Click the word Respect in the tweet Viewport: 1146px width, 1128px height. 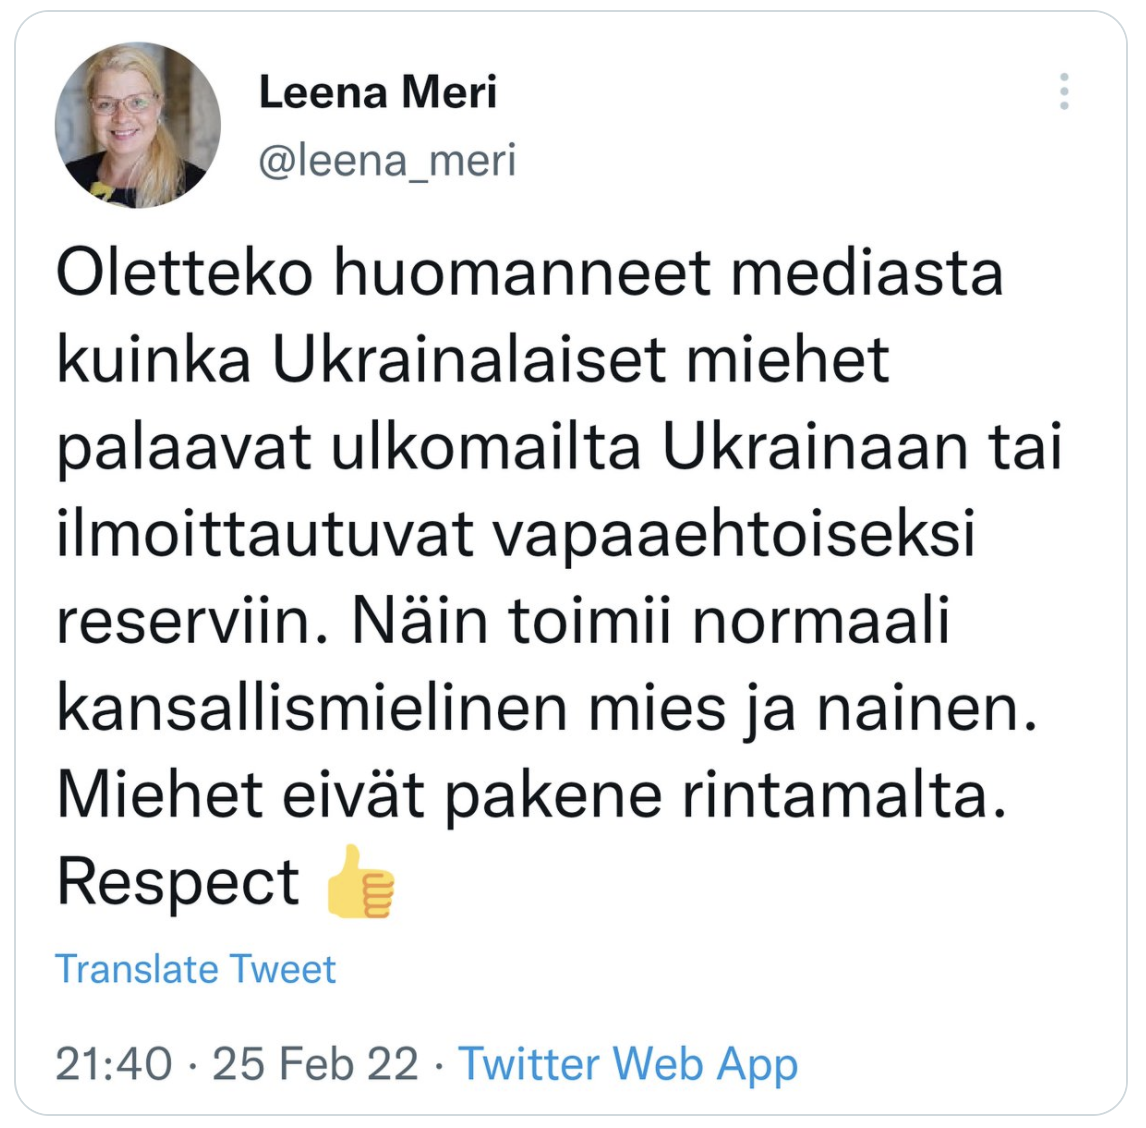click(178, 883)
